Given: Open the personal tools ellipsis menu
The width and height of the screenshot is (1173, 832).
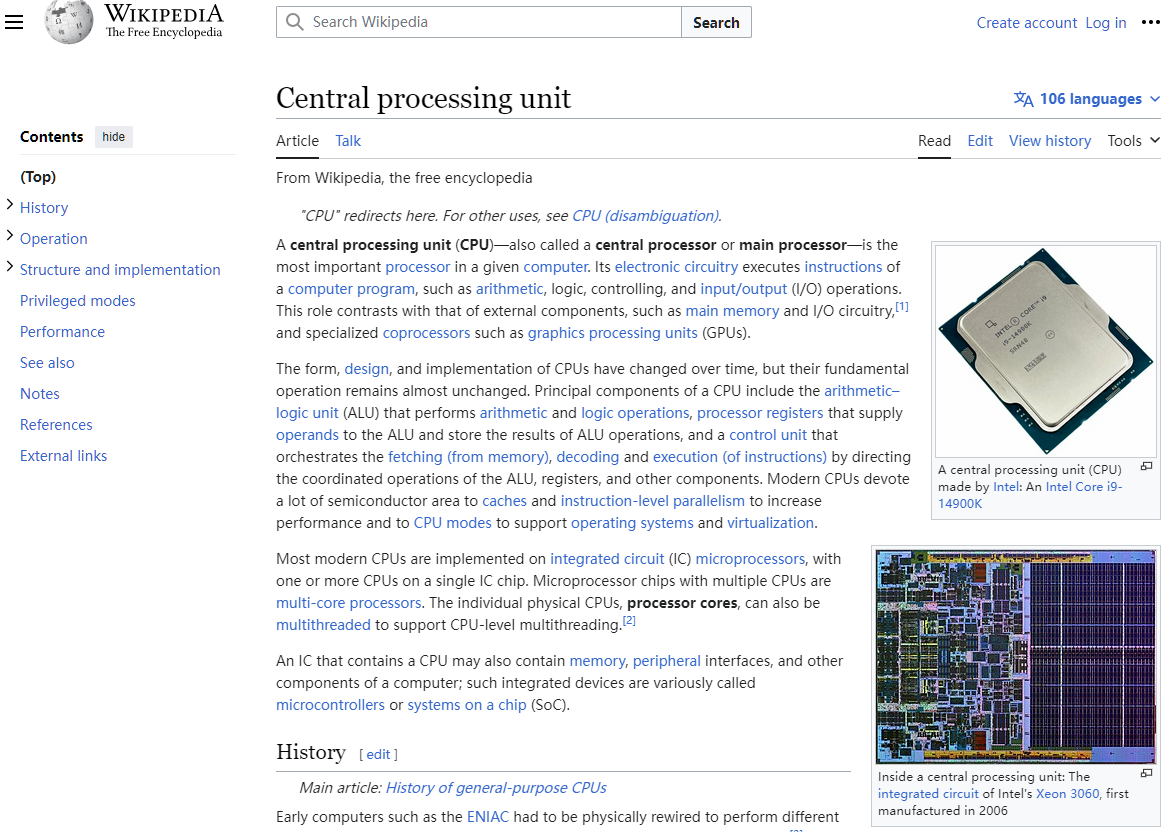Looking at the screenshot, I should [1152, 22].
